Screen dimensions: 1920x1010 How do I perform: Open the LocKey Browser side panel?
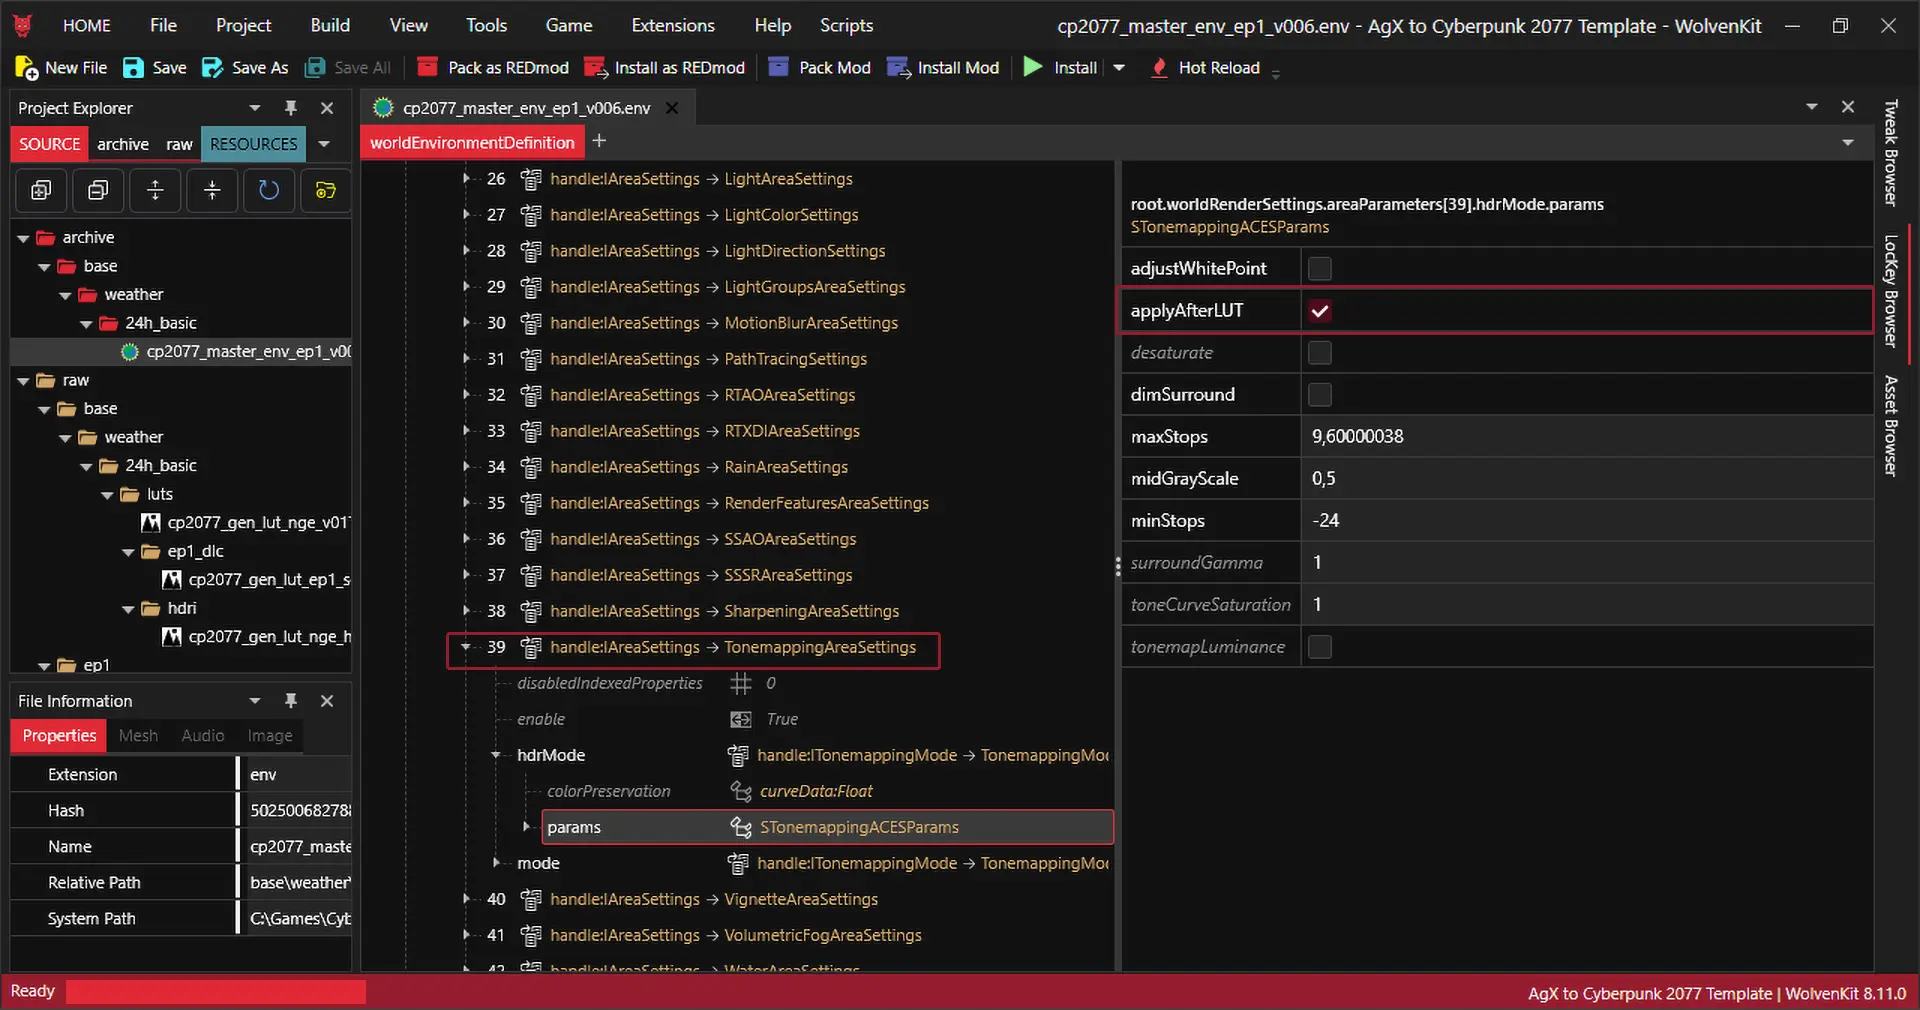(1890, 291)
